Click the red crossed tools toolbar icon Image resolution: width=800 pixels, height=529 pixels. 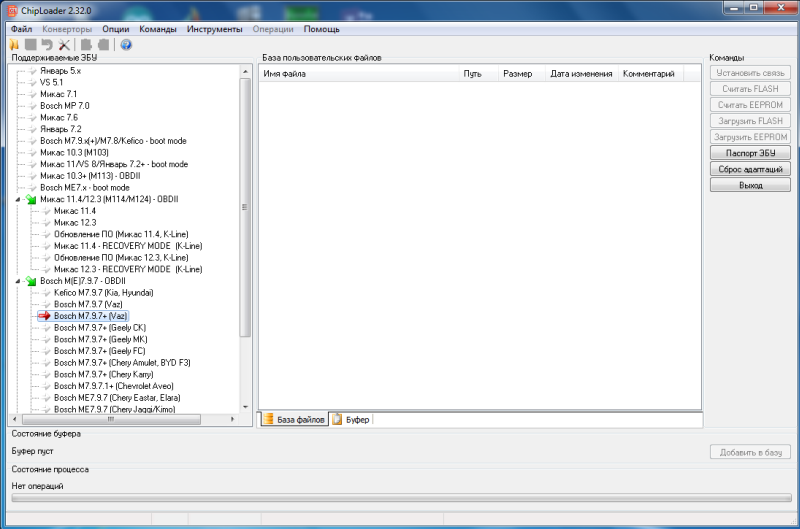click(x=64, y=44)
